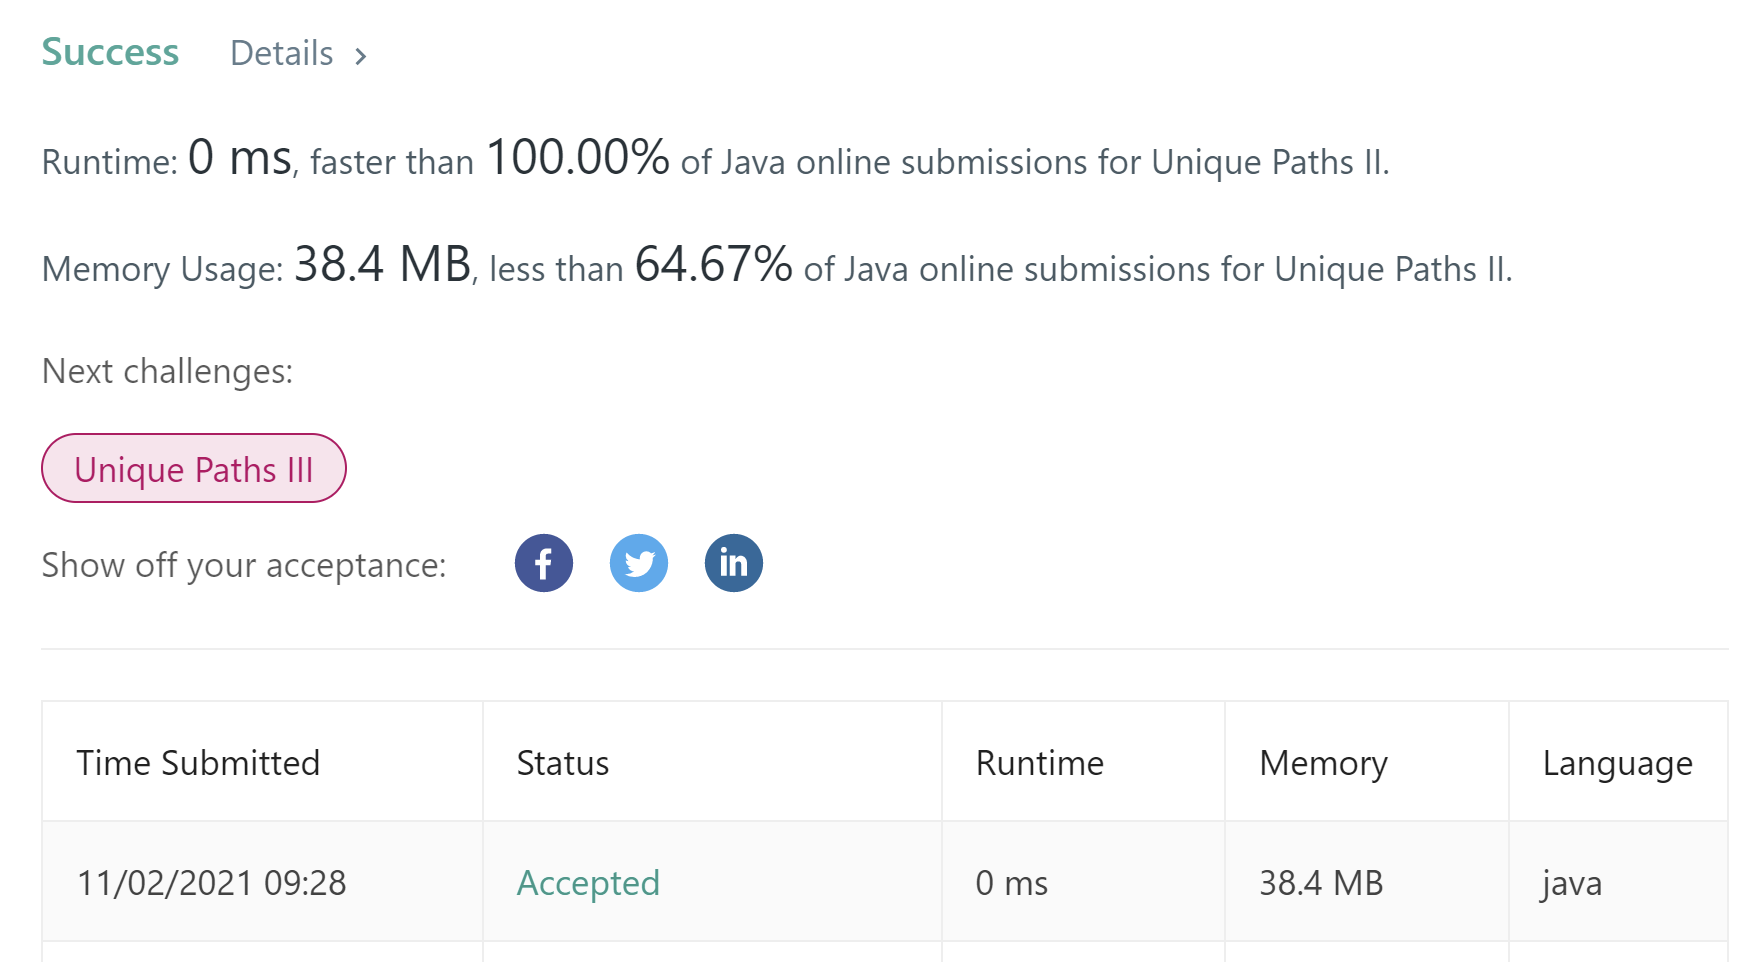Image resolution: width=1740 pixels, height=962 pixels.
Task: Click the Status column header
Action: click(563, 763)
